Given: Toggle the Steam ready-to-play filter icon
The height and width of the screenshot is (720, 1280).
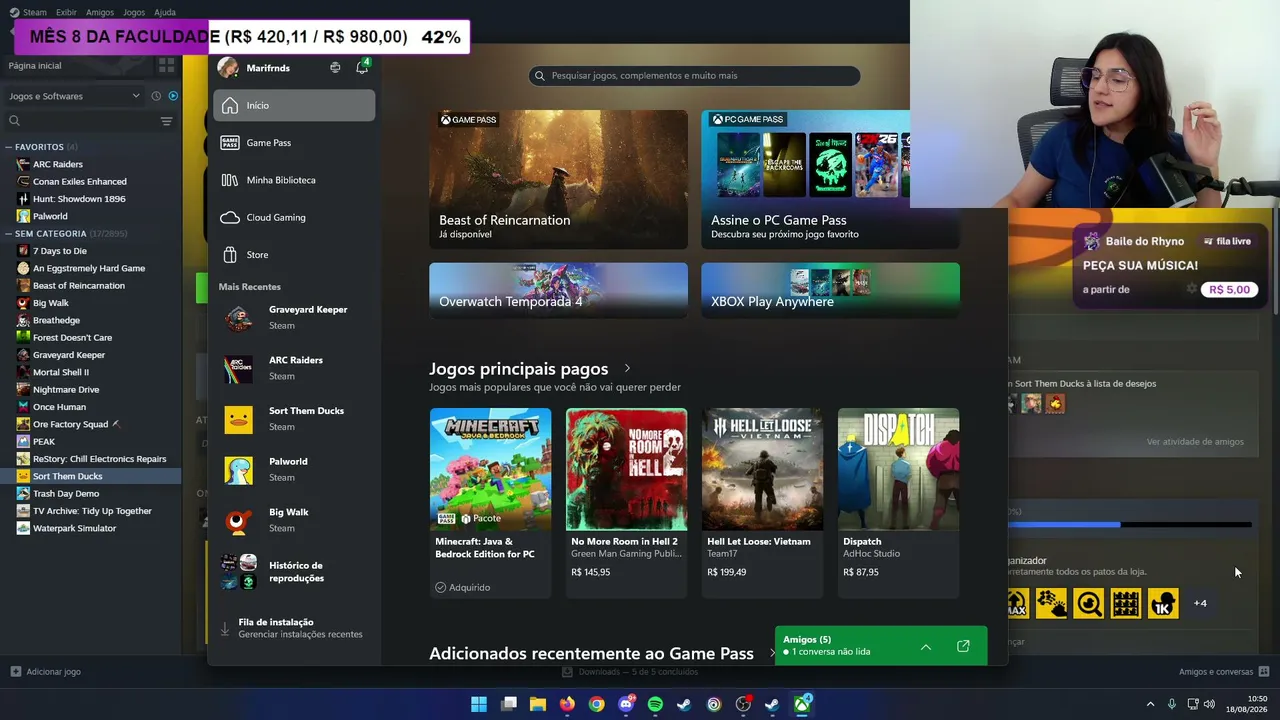Looking at the screenshot, I should (173, 96).
